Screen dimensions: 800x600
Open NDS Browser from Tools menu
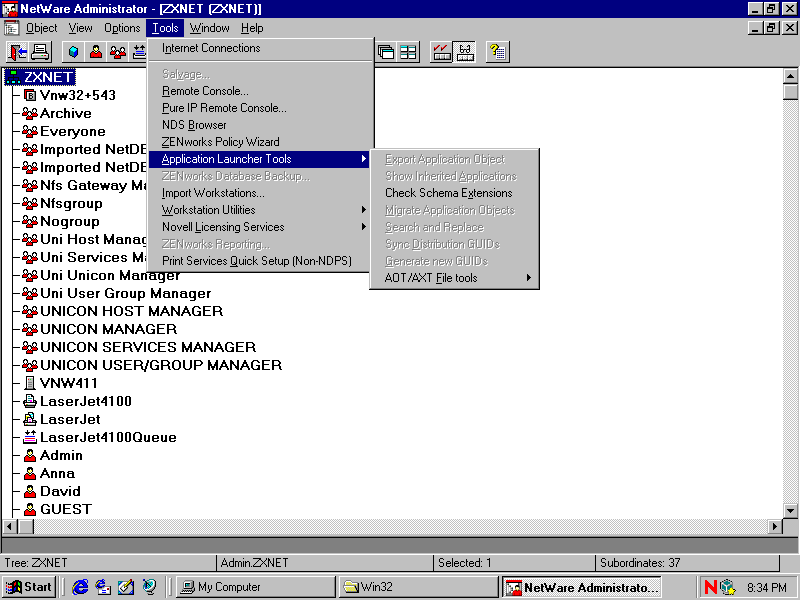(x=259, y=125)
